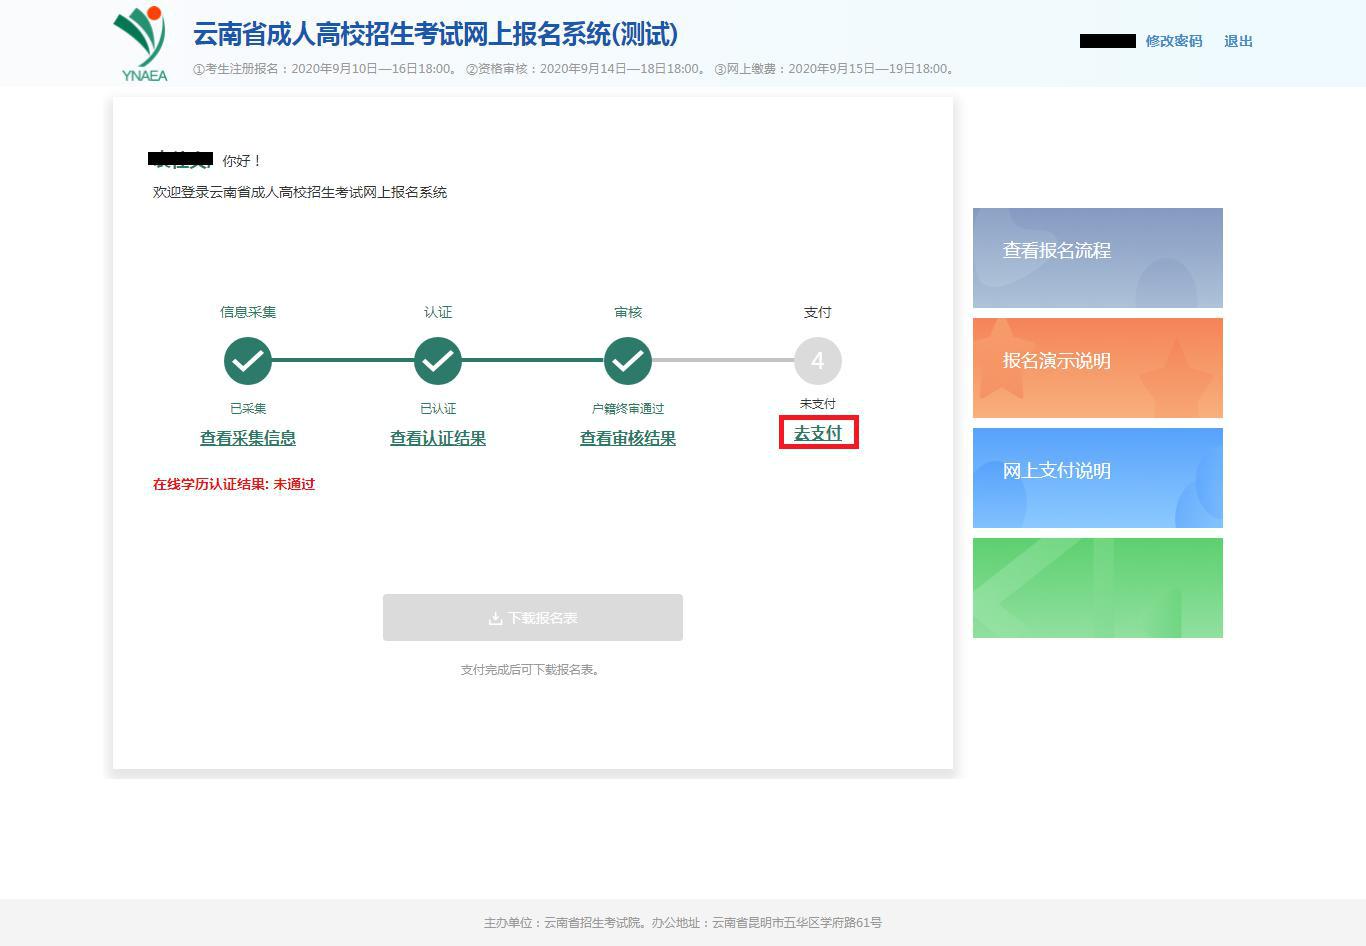Image resolution: width=1366 pixels, height=946 pixels.
Task: Click the 认证 step checkmark icon
Action: [437, 361]
